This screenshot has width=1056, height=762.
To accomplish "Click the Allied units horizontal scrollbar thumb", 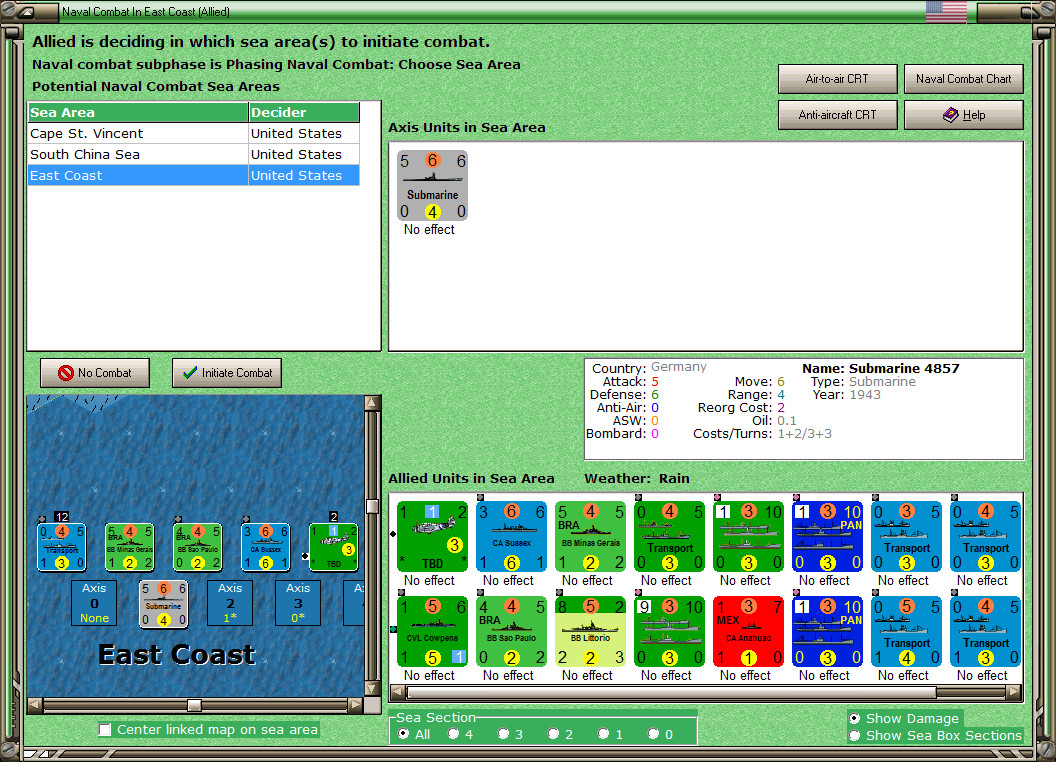I will coord(671,692).
